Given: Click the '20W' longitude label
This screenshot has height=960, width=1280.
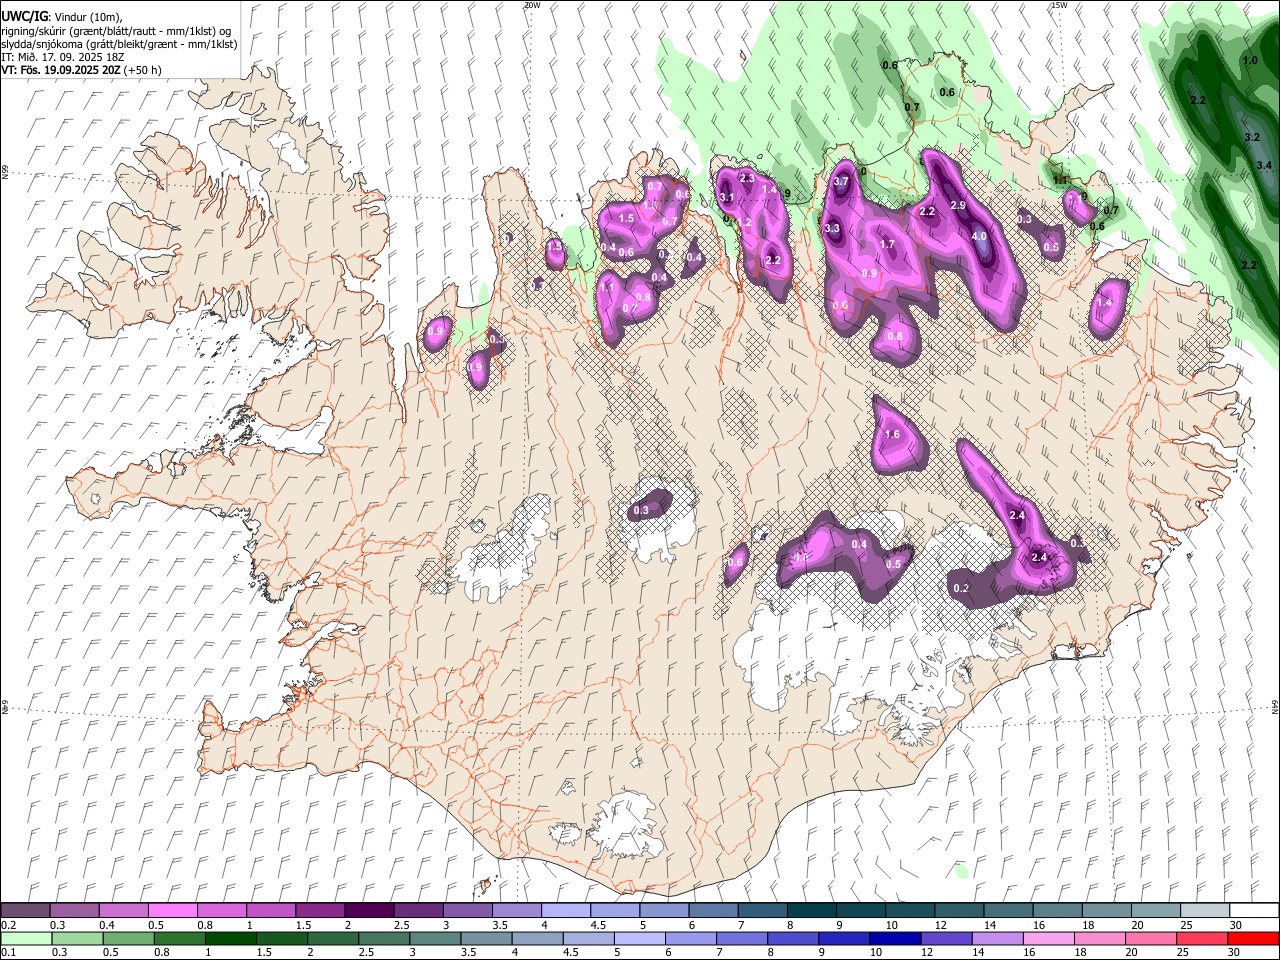Looking at the screenshot, I should pos(532,5).
